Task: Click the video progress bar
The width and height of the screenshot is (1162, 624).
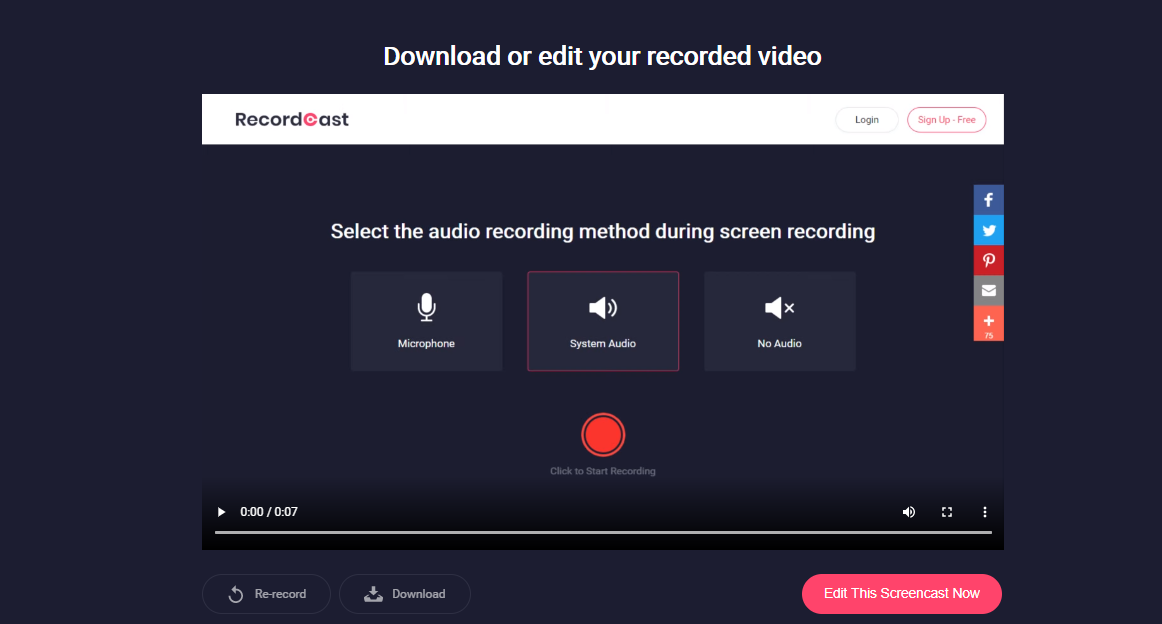Action: coord(603,532)
